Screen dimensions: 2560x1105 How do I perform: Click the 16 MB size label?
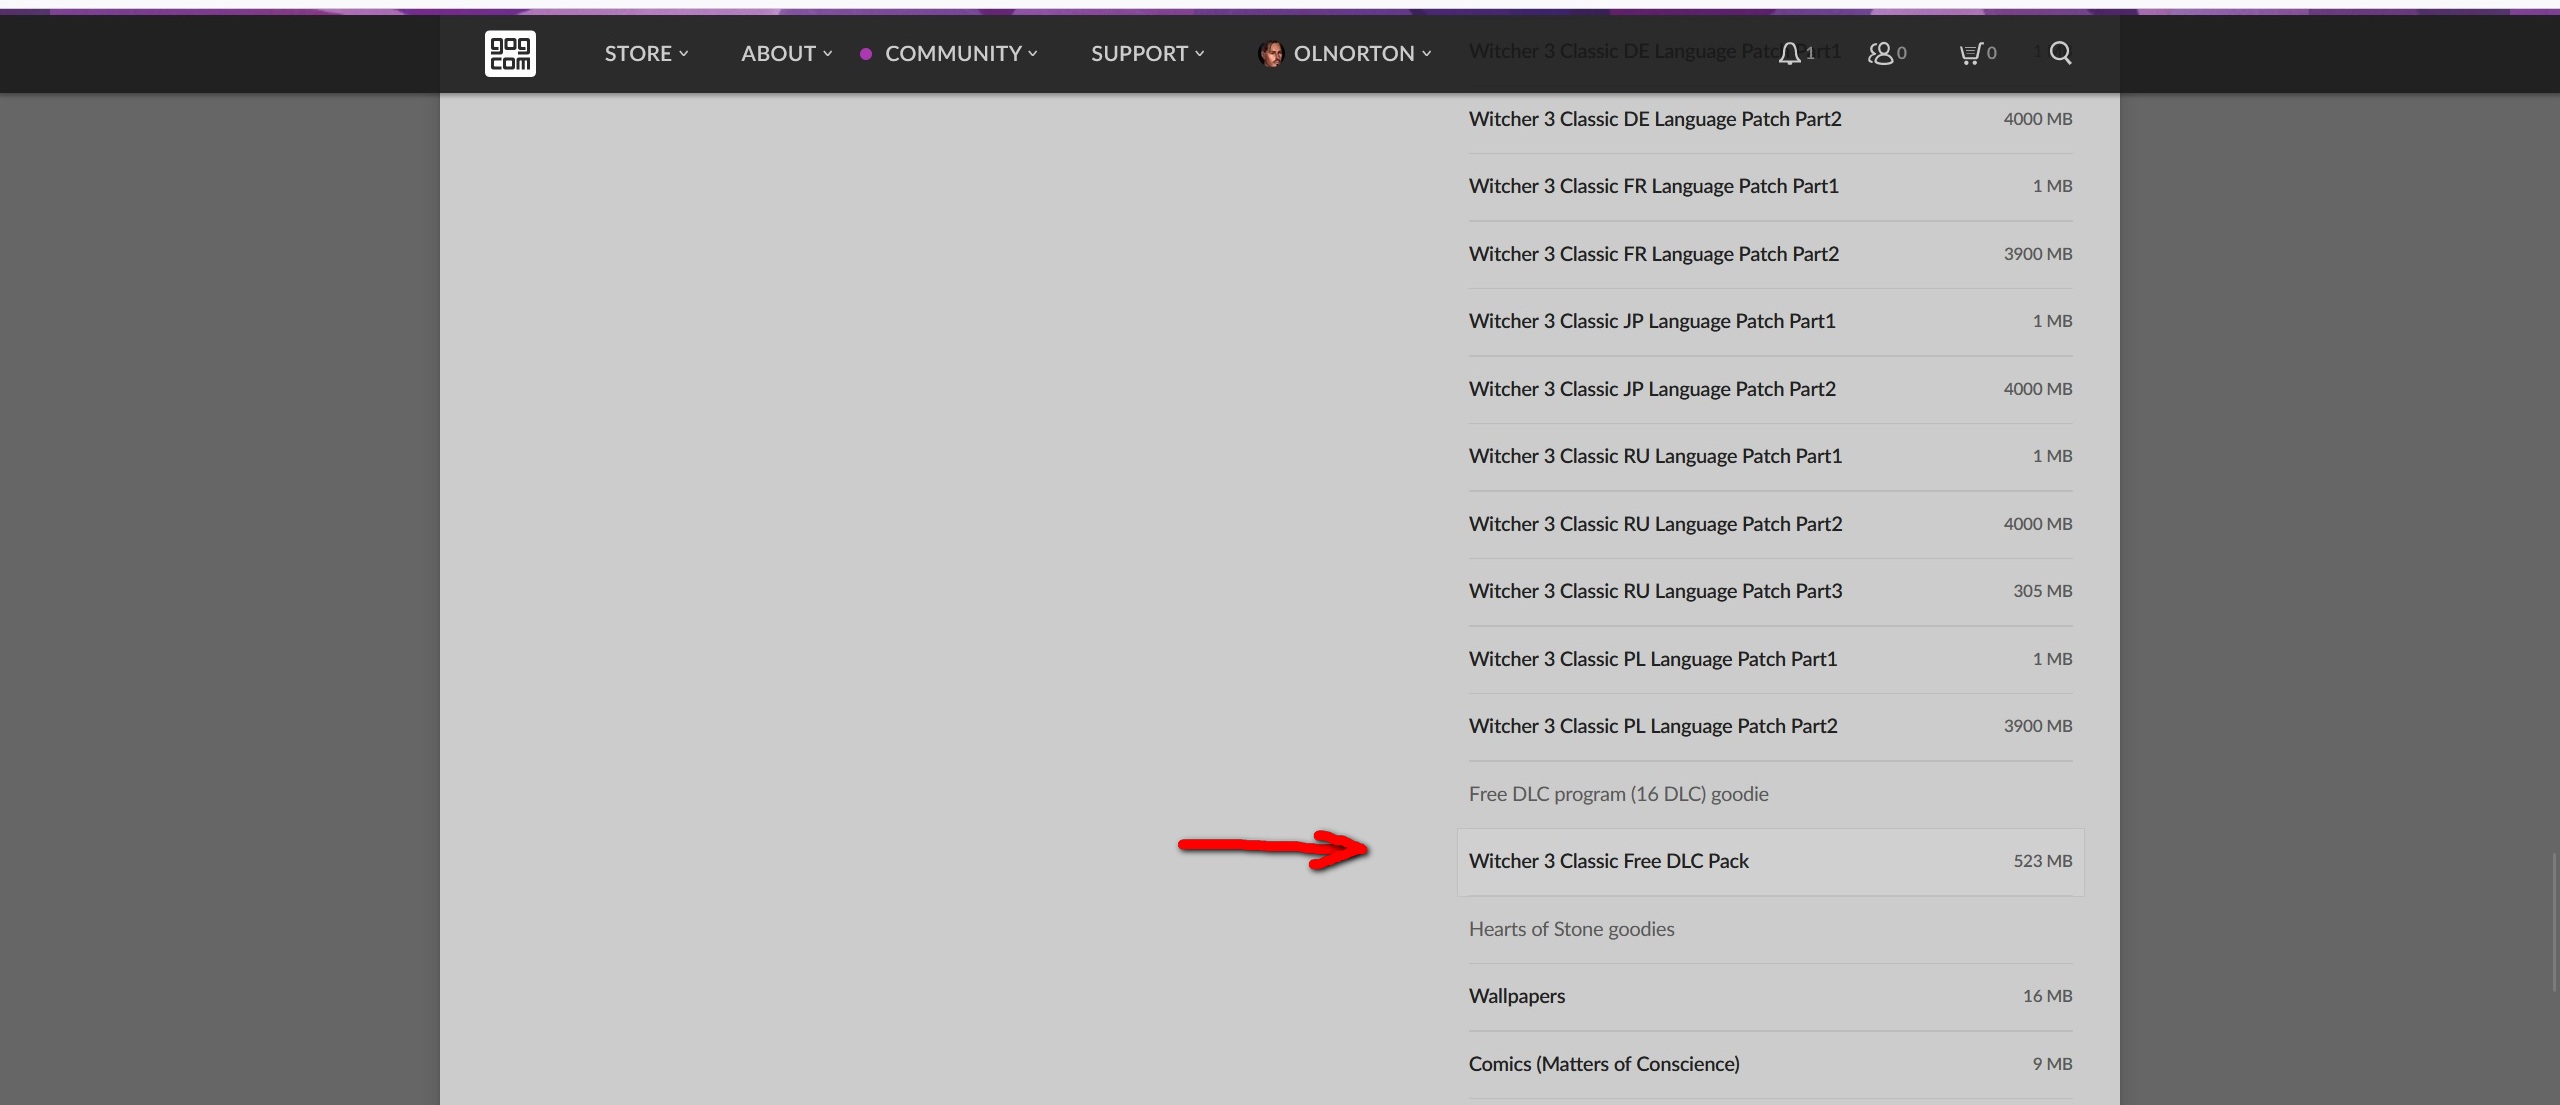[x=2047, y=996]
